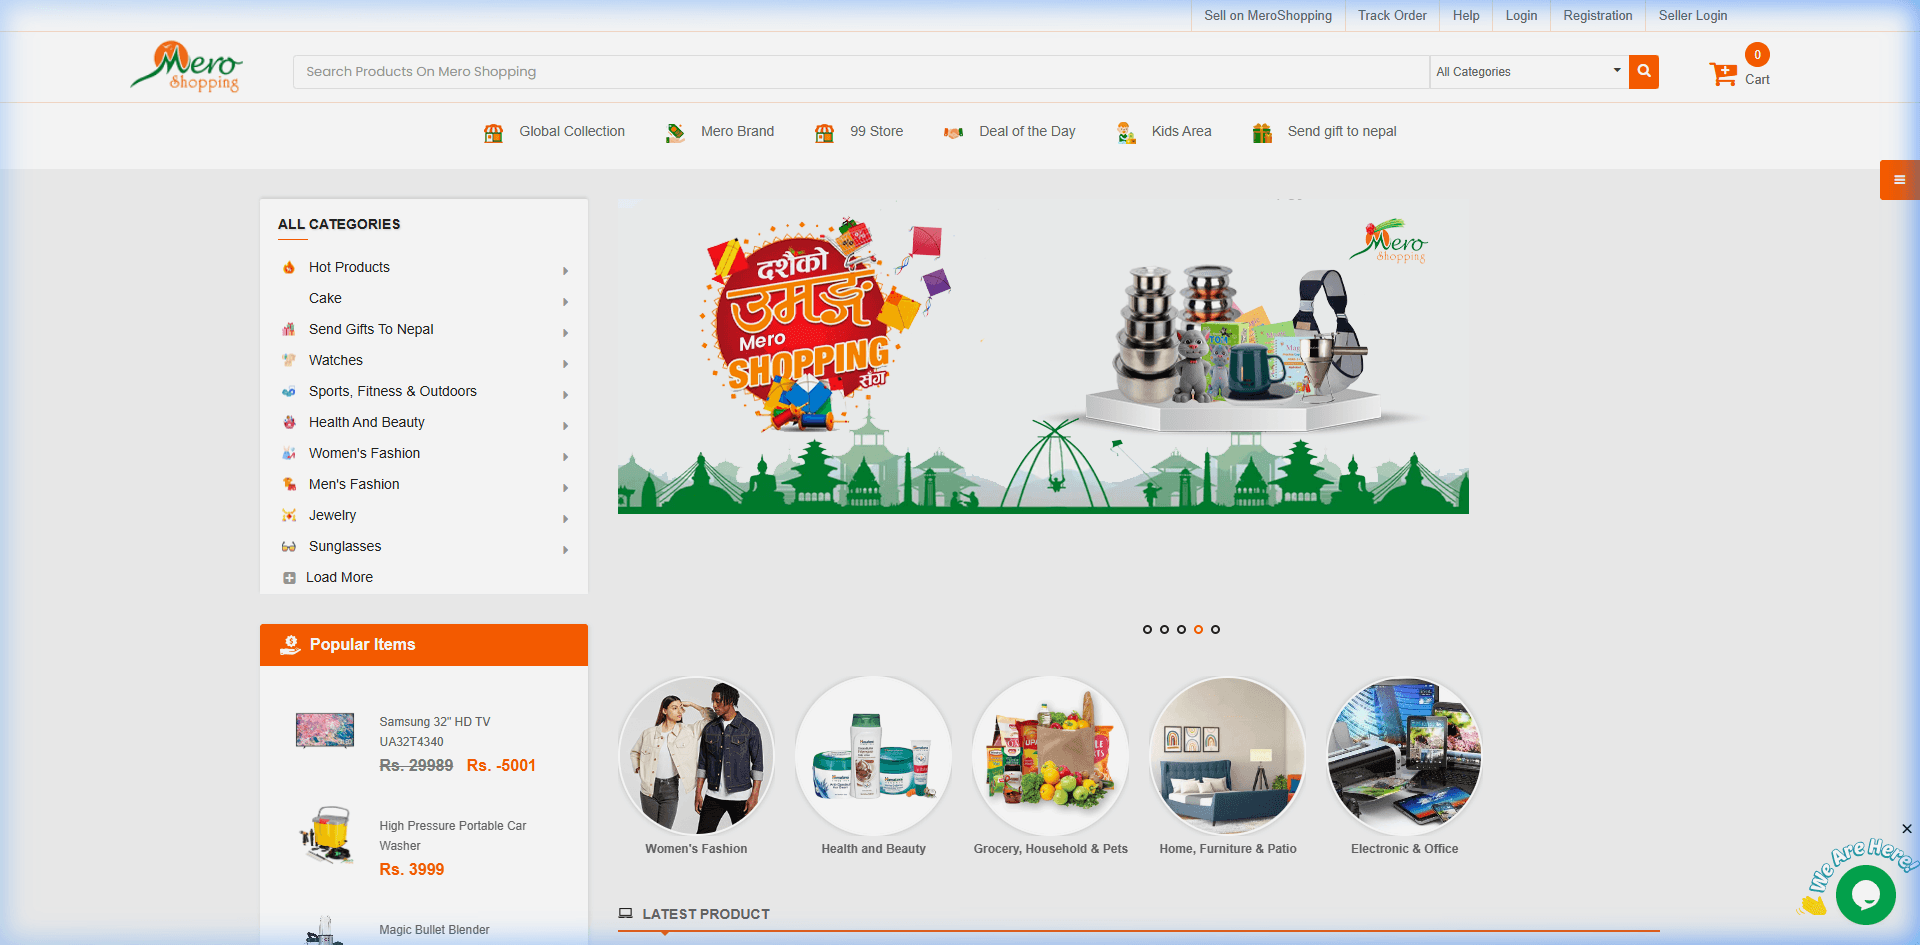
Task: Click the Kids Area icon
Action: point(1126,133)
